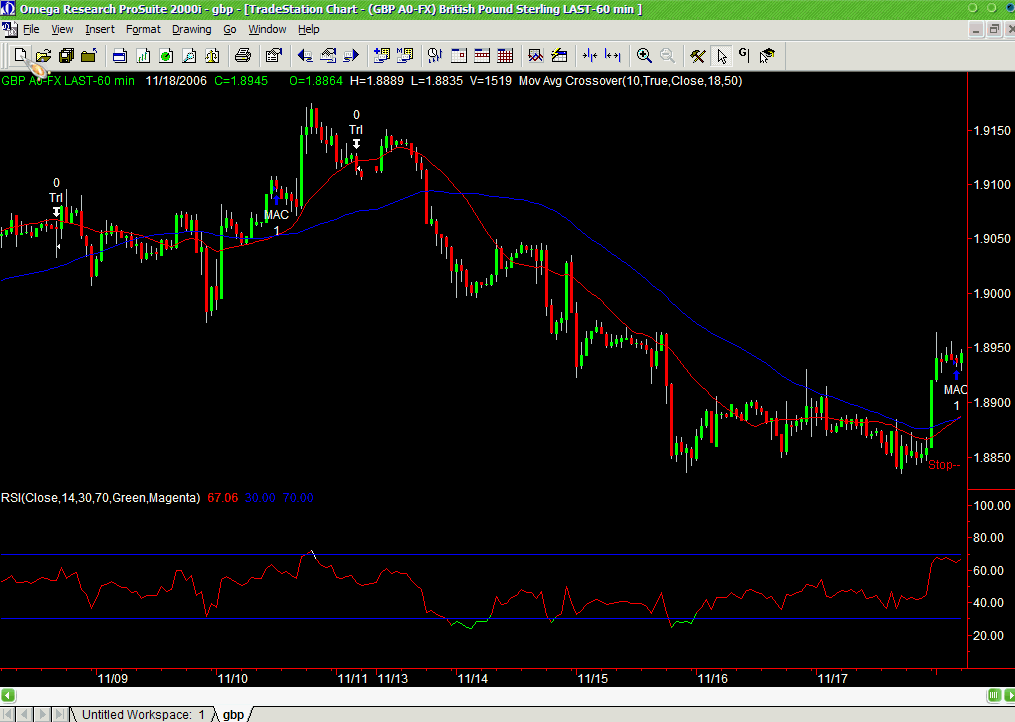Click the RSI indicator label text
Viewport: 1015px width, 722px height.
point(100,497)
